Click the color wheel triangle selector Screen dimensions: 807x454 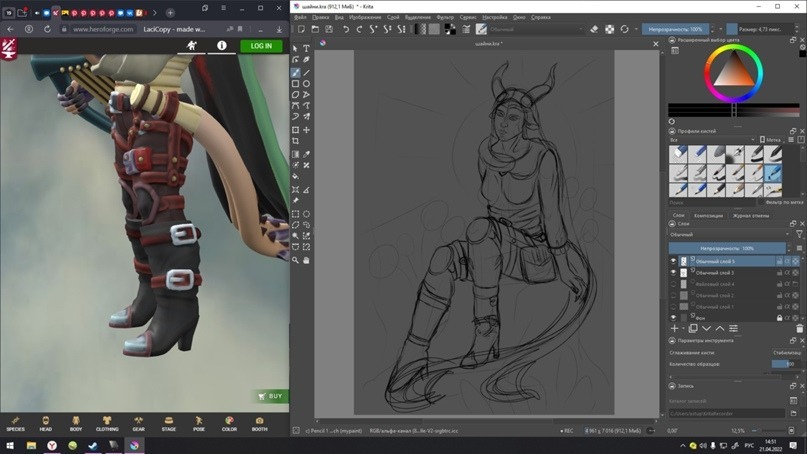(x=733, y=71)
